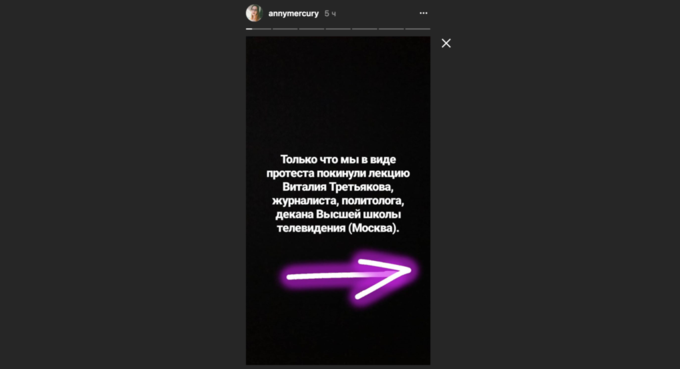Screen dimensions: 680x369
Task: Click the line "декана Высшей школы"
Action: [x=338, y=215]
